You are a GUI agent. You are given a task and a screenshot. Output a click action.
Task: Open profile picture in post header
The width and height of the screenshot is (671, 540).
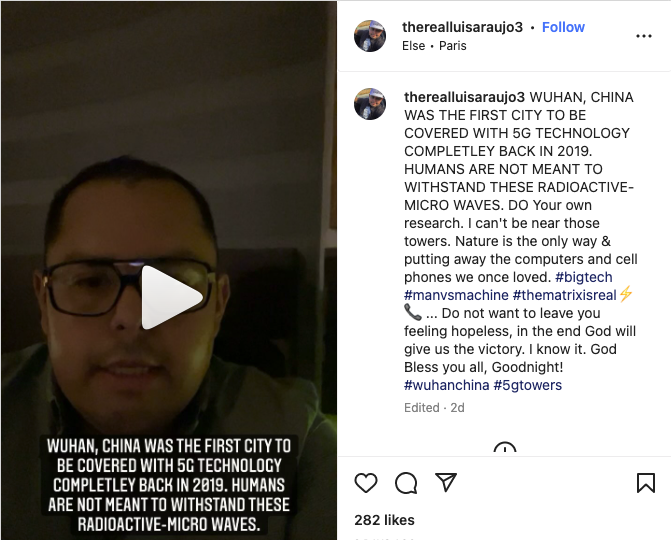tap(370, 36)
